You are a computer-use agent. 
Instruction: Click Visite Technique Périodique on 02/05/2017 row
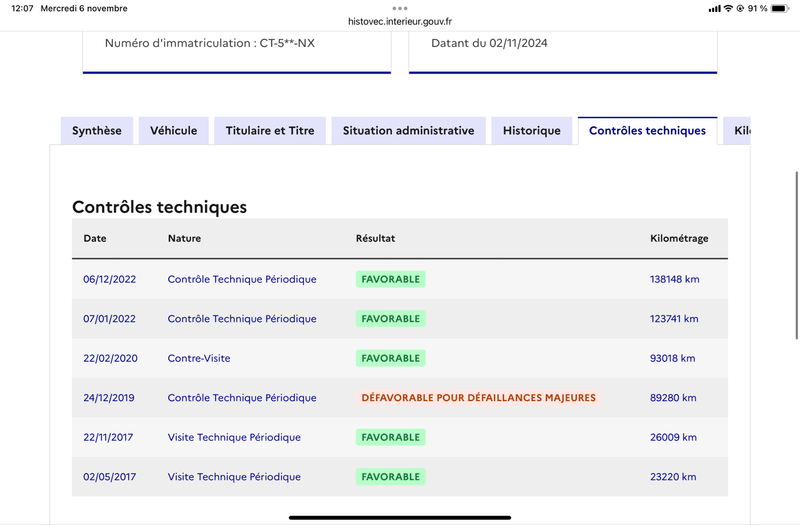tap(234, 477)
